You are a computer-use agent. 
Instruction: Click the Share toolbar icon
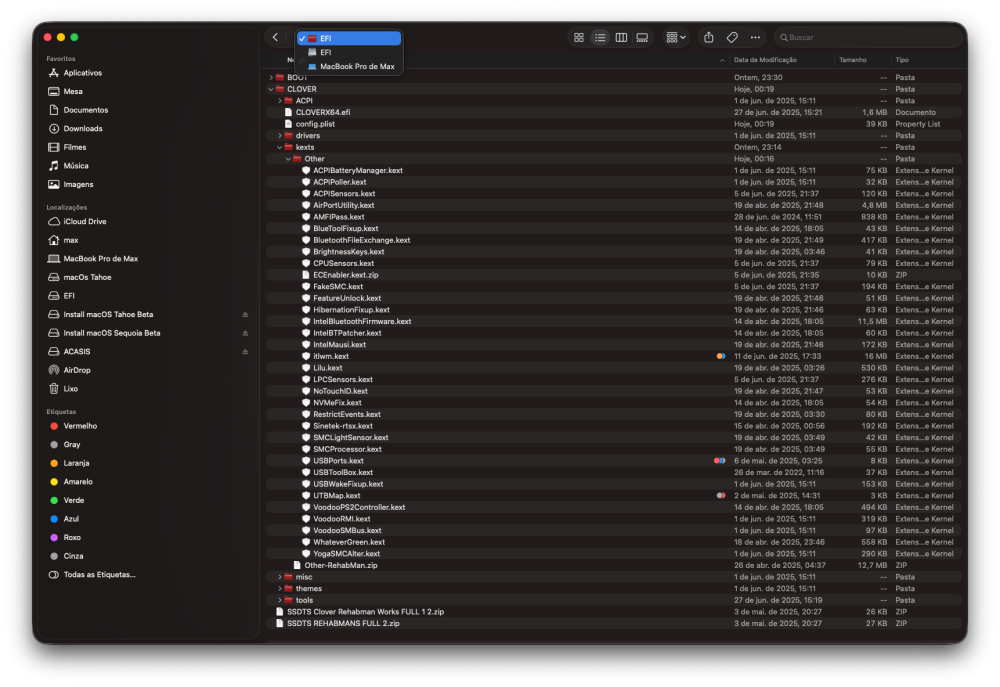(x=709, y=38)
